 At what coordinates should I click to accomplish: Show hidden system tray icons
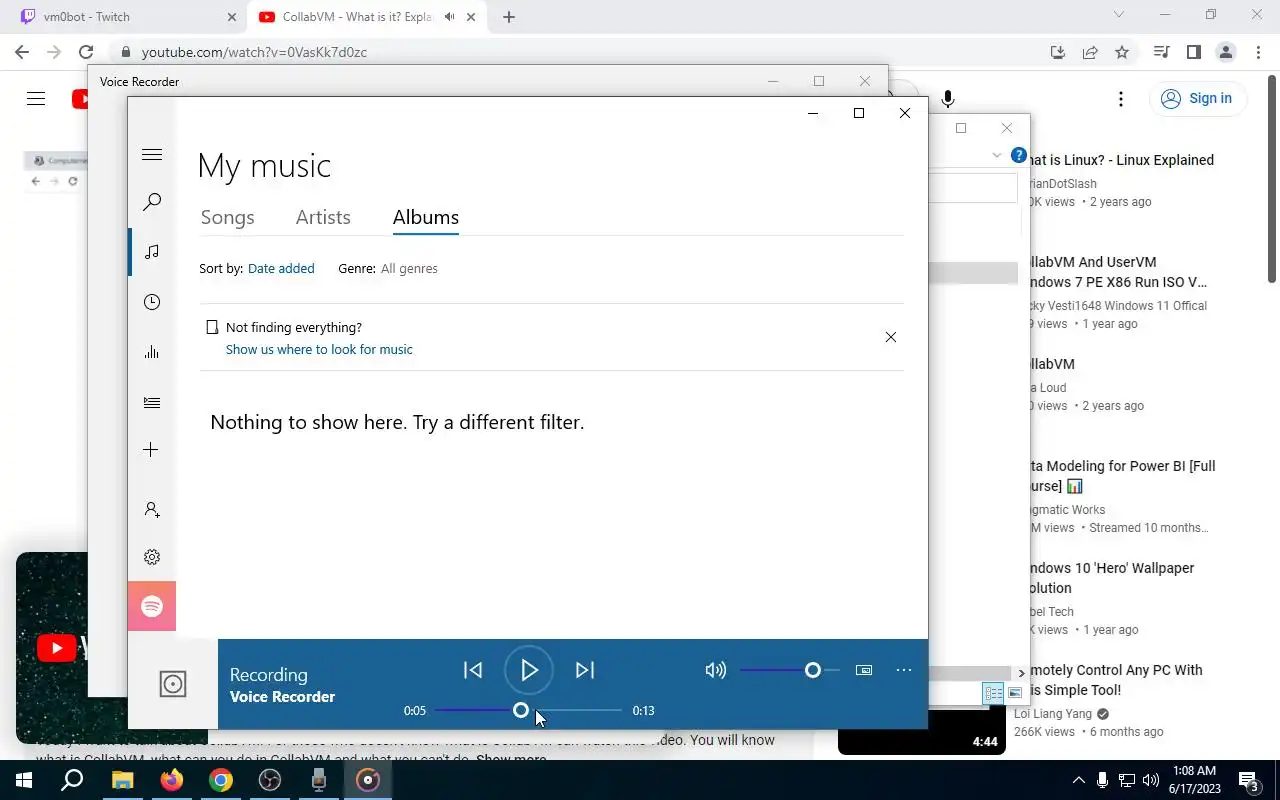pyautogui.click(x=1078, y=780)
